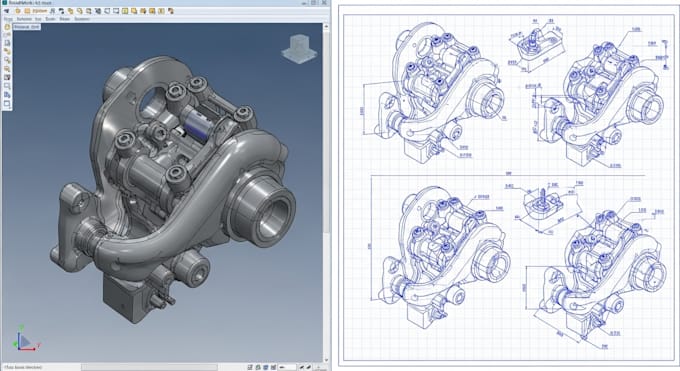The height and width of the screenshot is (371, 680).
Task: Click the empty rectangle icon ending the left toolbar
Action: [x=7, y=104]
